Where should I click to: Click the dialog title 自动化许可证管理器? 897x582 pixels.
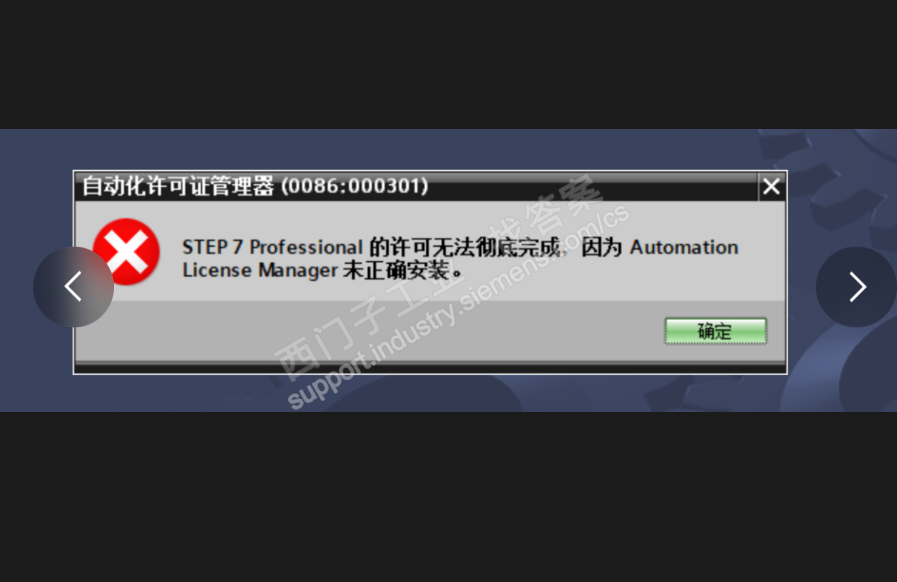[178, 186]
